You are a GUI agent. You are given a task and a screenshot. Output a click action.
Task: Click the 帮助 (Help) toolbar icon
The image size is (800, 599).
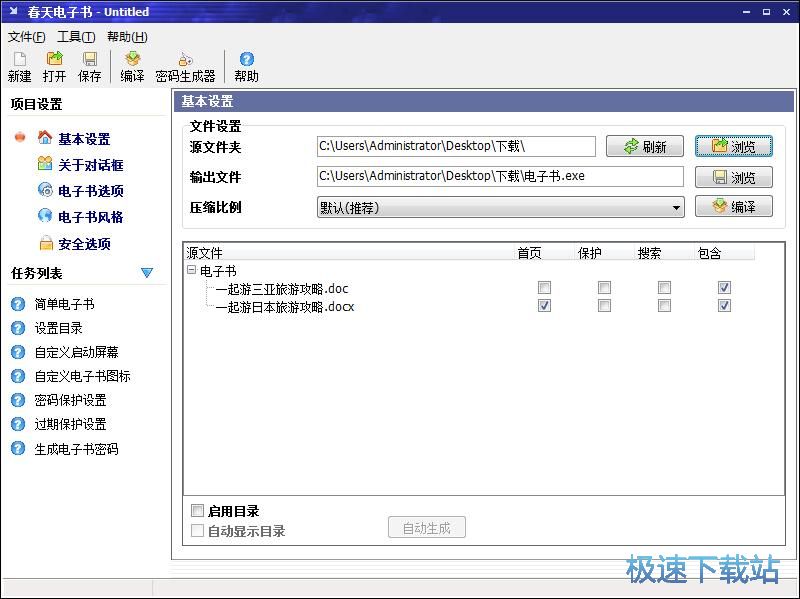(x=246, y=67)
